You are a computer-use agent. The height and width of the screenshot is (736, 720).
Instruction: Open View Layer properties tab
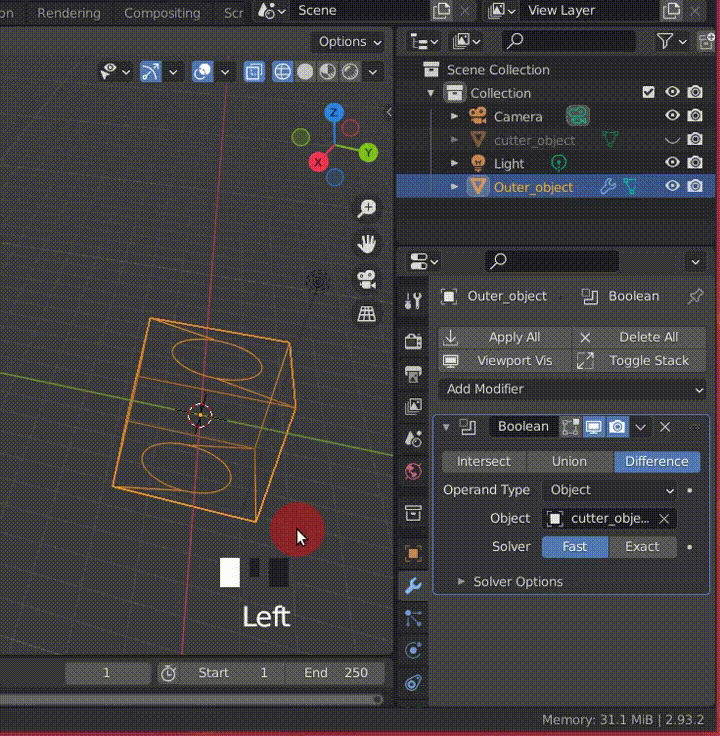point(413,406)
